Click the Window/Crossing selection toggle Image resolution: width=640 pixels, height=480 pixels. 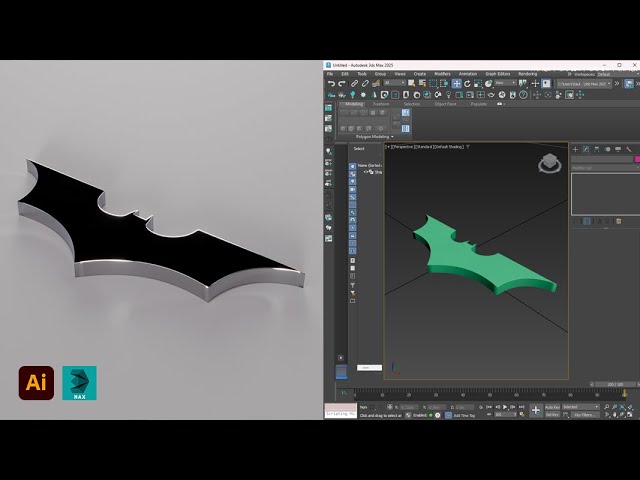(x=444, y=84)
